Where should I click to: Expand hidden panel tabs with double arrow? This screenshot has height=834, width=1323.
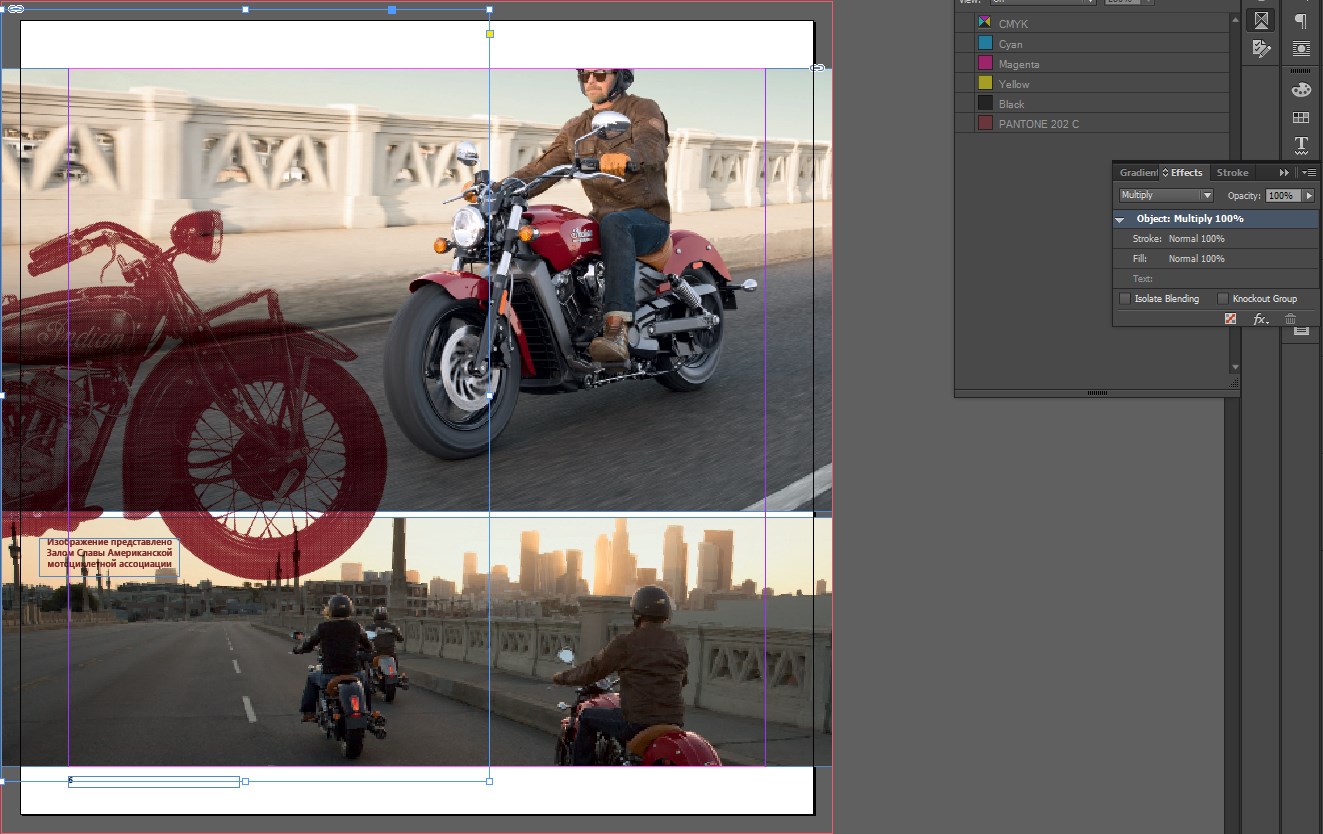pos(1285,173)
